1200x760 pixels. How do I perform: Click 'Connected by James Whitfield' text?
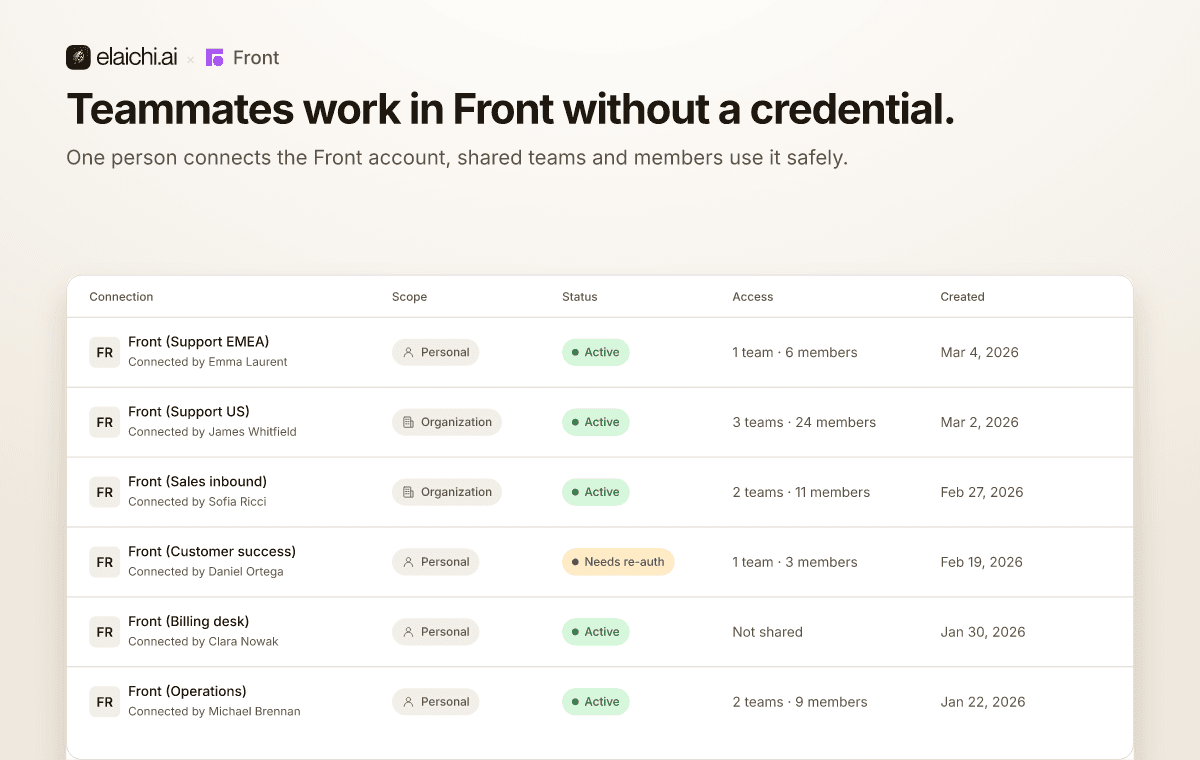[x=212, y=432]
